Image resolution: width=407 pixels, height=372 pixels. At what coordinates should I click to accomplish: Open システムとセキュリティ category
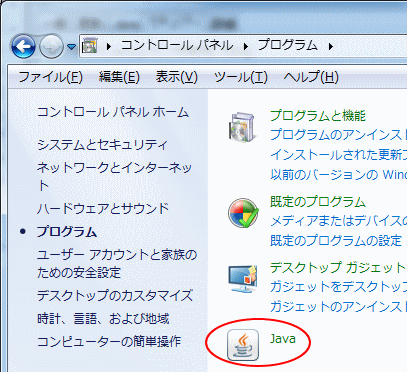103,145
